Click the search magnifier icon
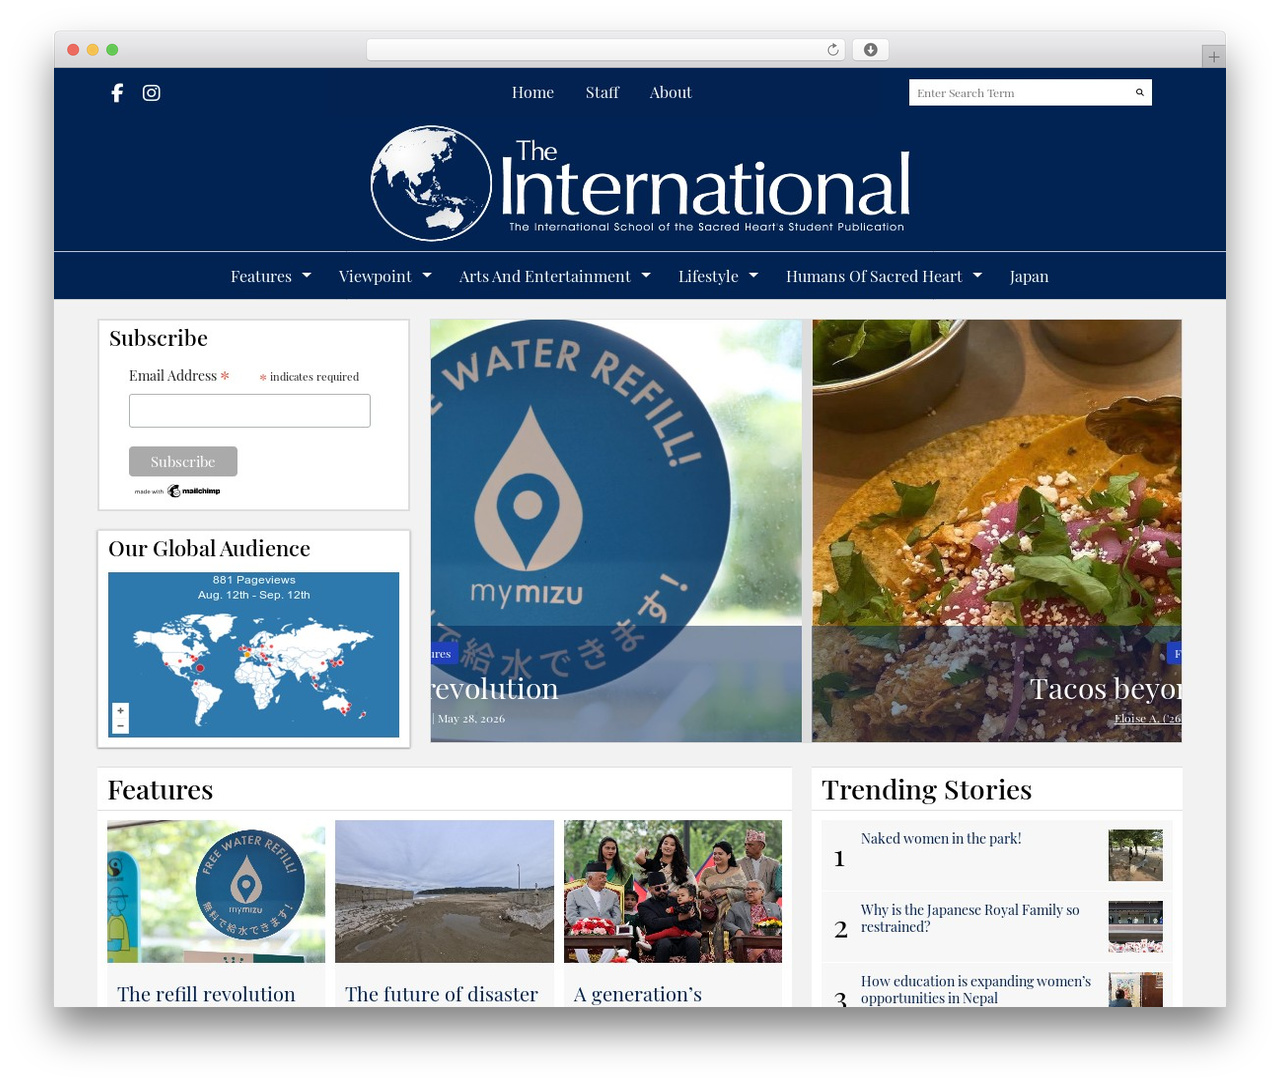 pos(1139,93)
